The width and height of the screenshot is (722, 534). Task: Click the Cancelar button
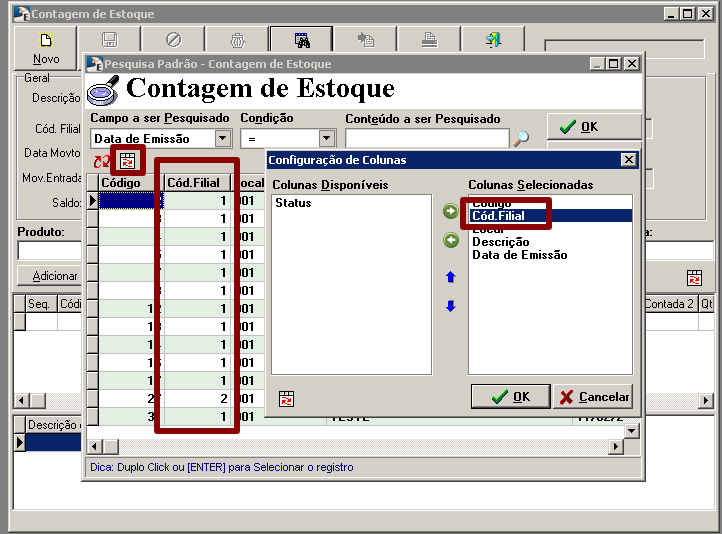pyautogui.click(x=593, y=397)
